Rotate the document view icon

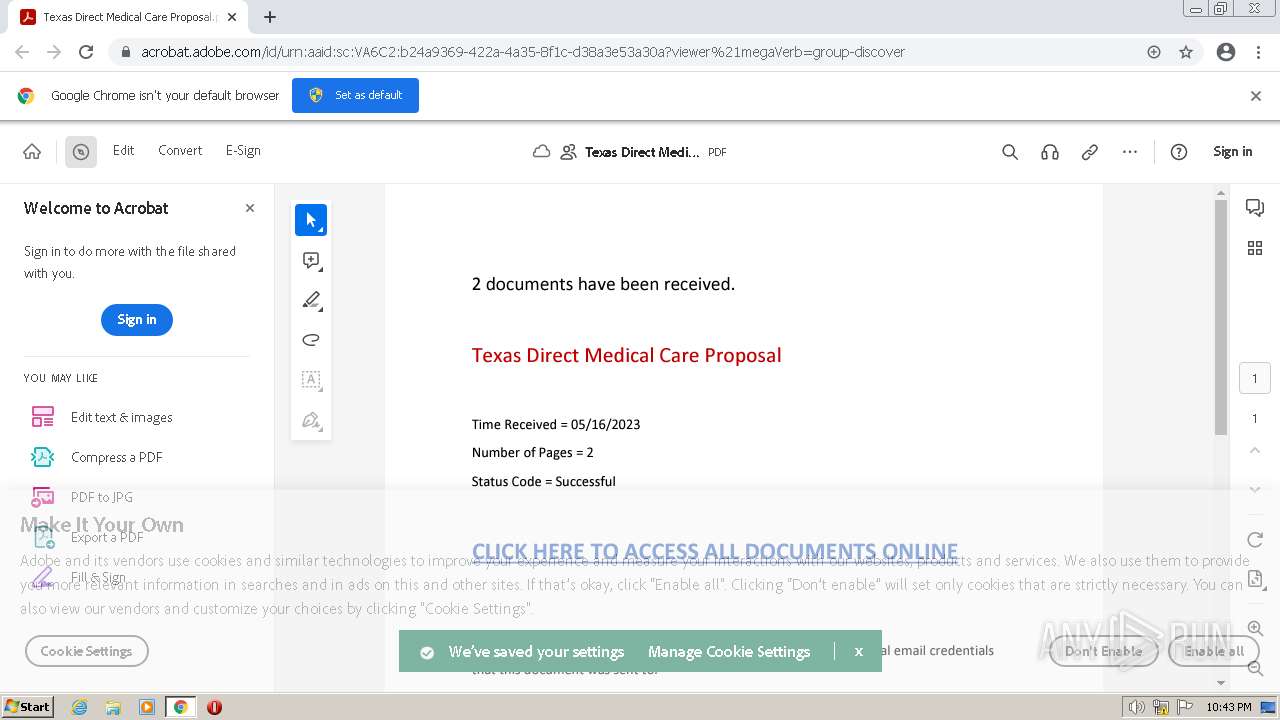(x=1255, y=540)
